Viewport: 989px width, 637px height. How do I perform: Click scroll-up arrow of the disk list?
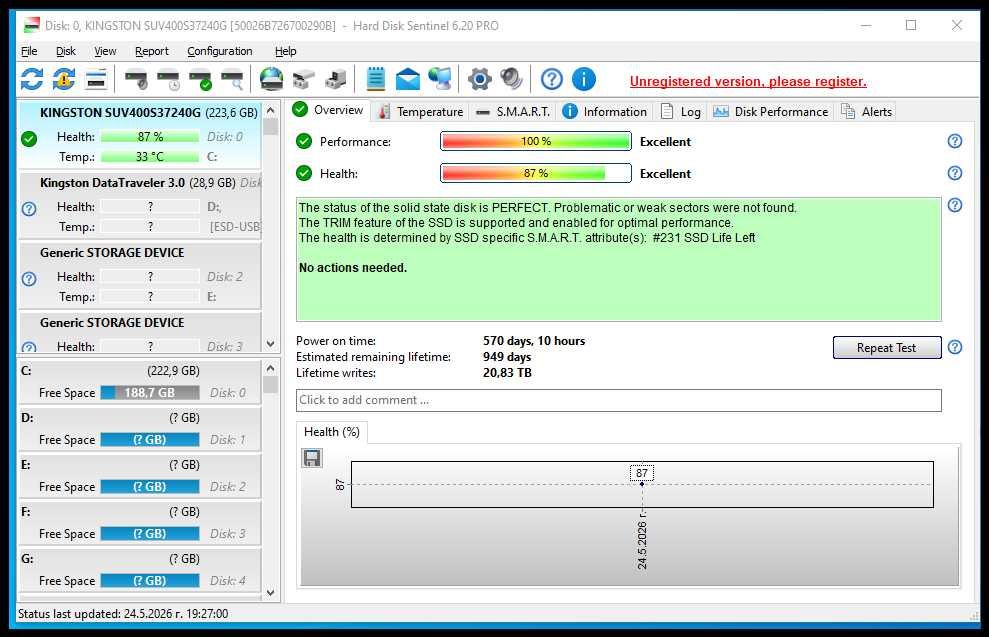pos(271,110)
